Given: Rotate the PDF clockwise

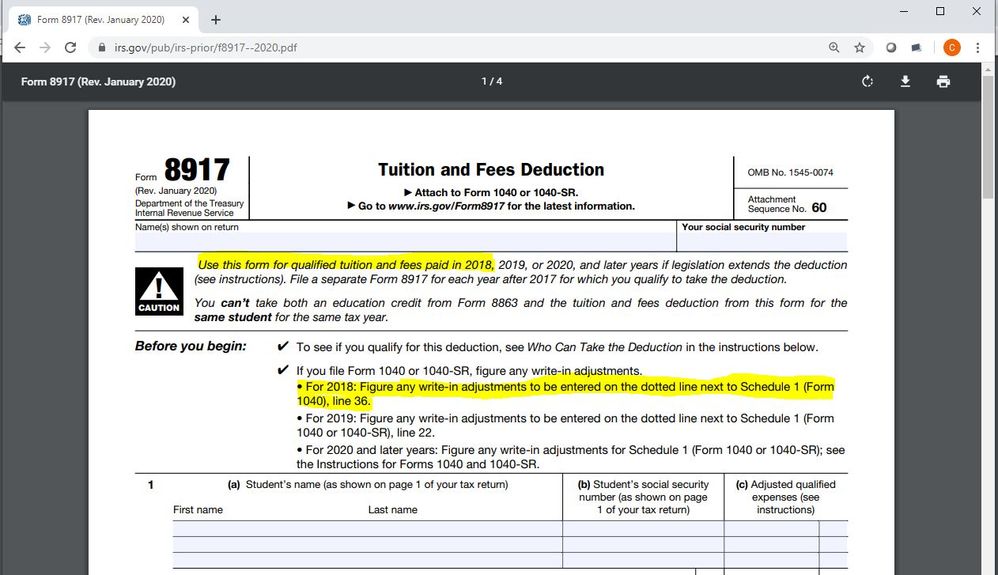Looking at the screenshot, I should (867, 82).
